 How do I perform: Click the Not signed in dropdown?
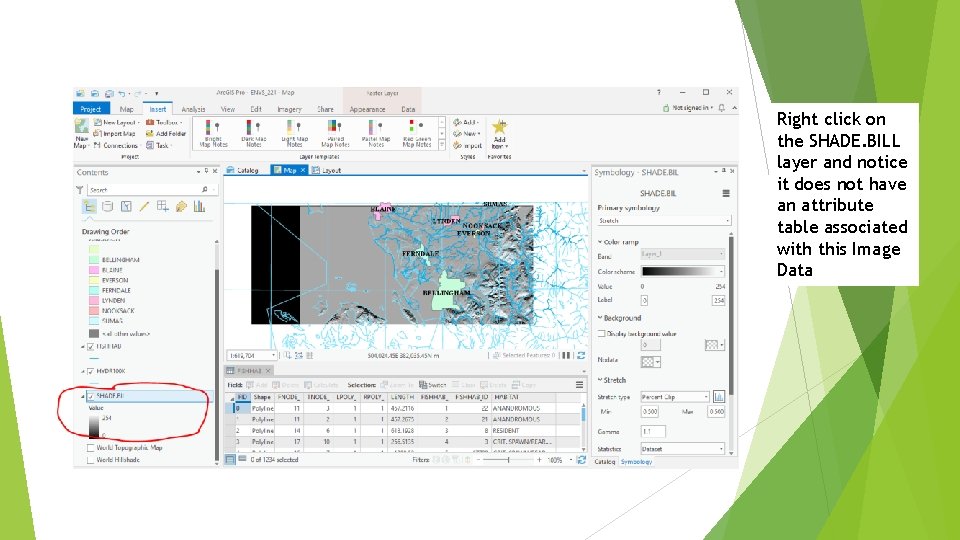[688, 108]
